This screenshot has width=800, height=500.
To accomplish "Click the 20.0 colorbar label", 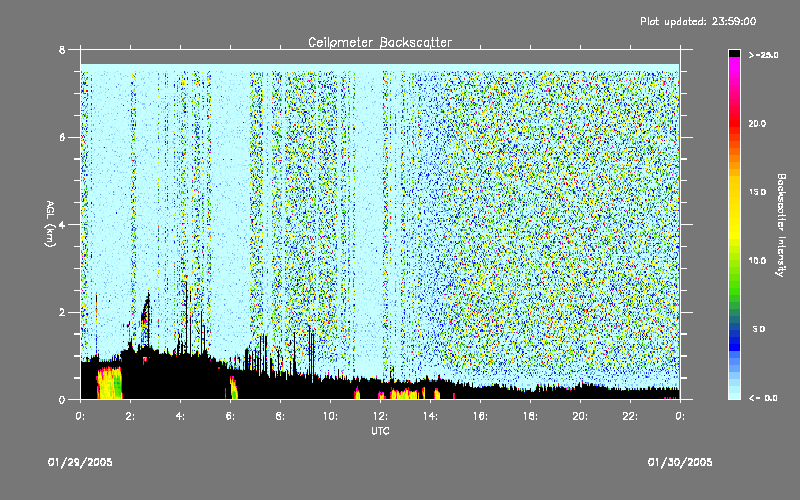I will pos(757,123).
